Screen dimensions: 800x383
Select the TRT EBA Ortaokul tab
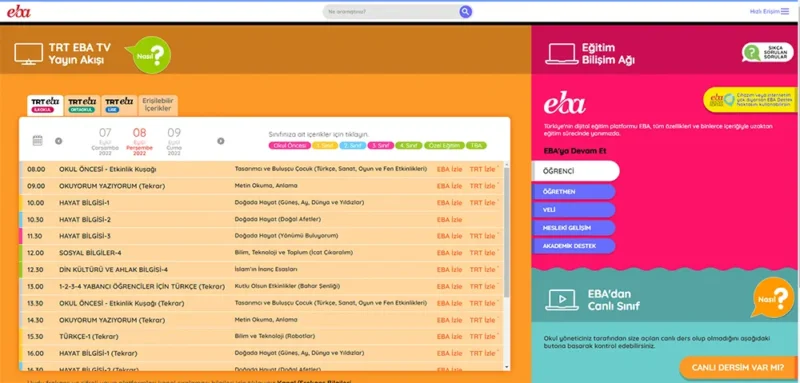tap(82, 105)
